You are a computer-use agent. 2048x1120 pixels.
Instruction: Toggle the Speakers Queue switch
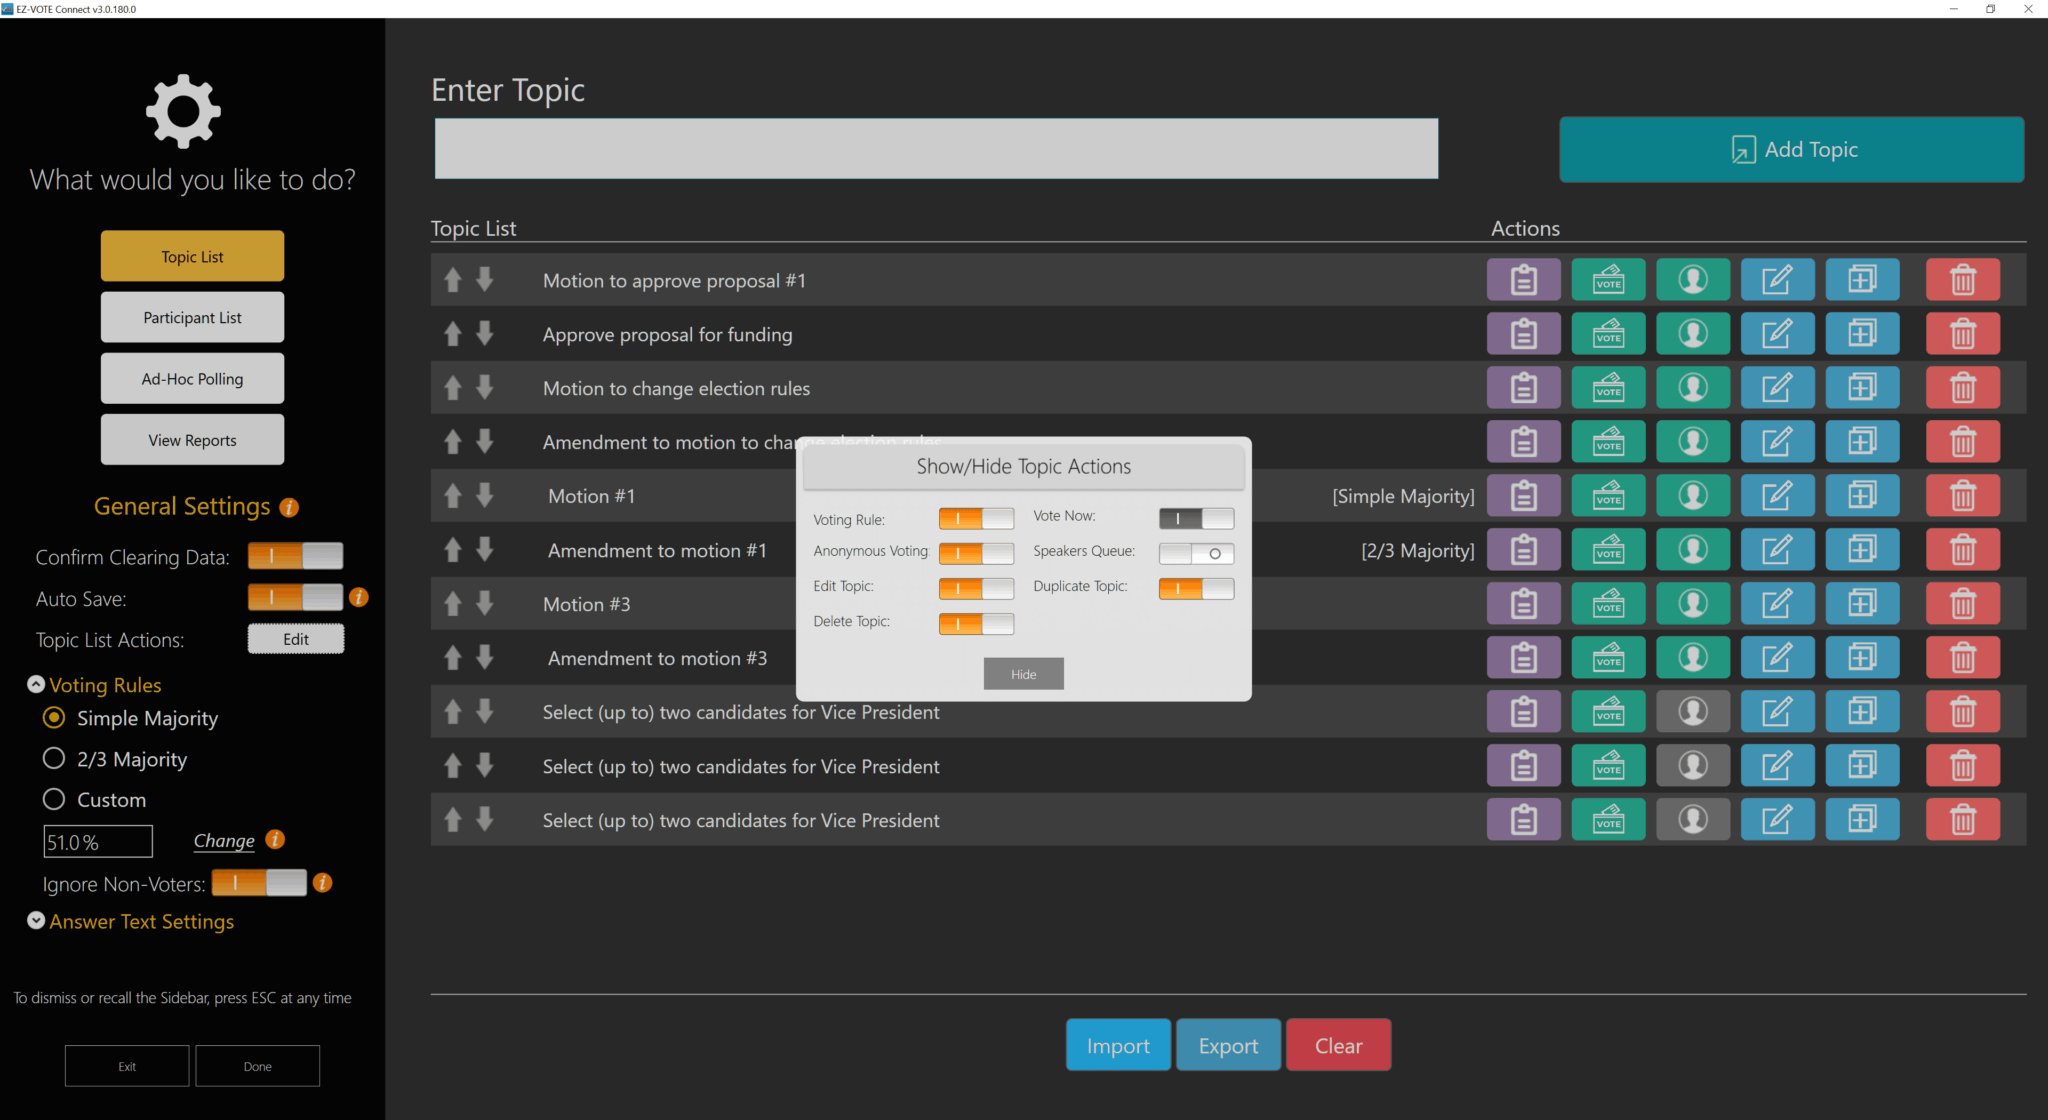(1196, 553)
